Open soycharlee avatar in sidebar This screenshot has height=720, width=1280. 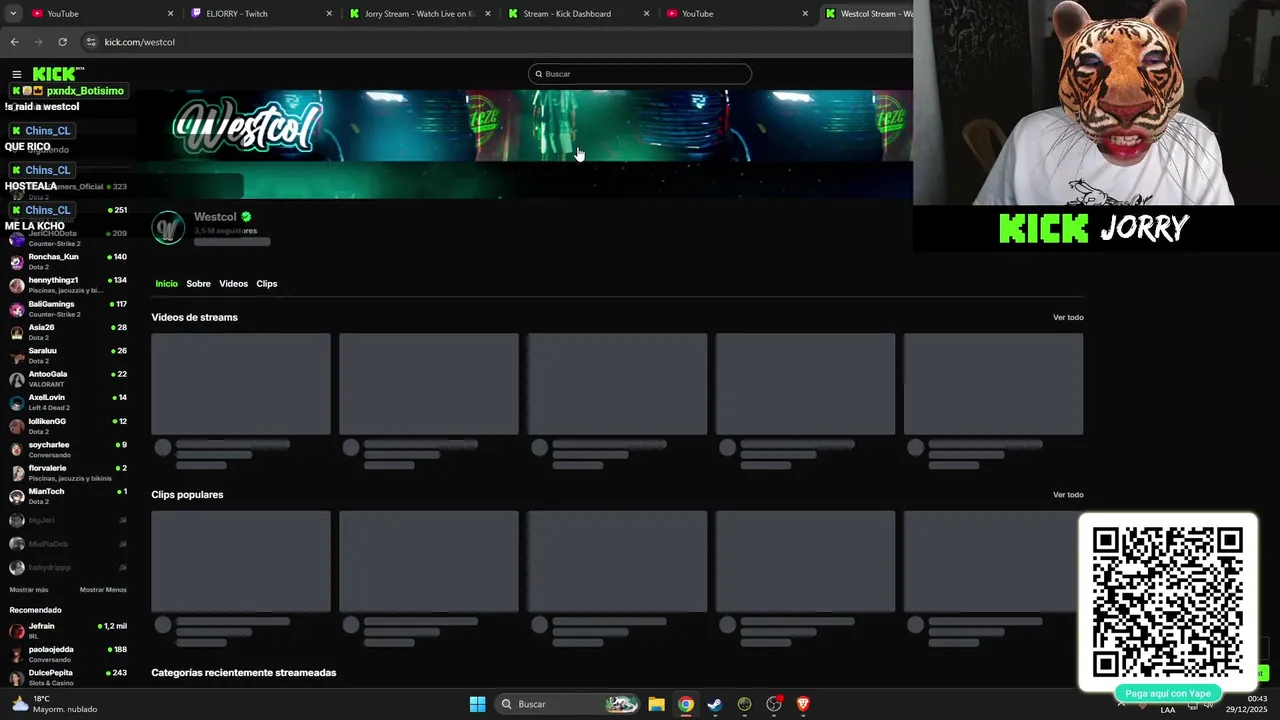17,449
